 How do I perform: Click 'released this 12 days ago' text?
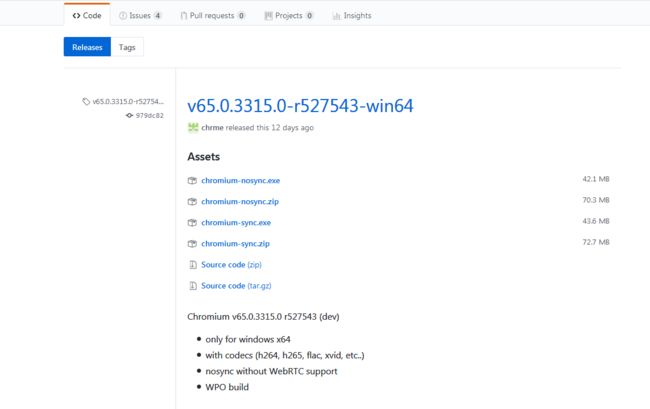click(x=269, y=128)
